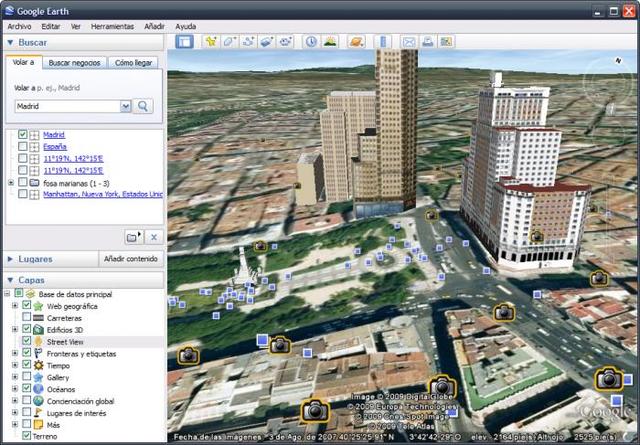This screenshot has width=640, height=445.
Task: Expand the Web geográfica layer tree
Action: [15, 306]
